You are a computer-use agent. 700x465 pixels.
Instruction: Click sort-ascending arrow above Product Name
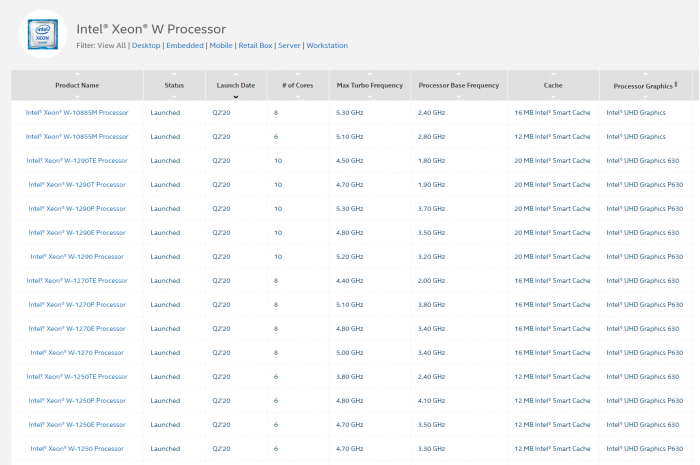(x=77, y=75)
